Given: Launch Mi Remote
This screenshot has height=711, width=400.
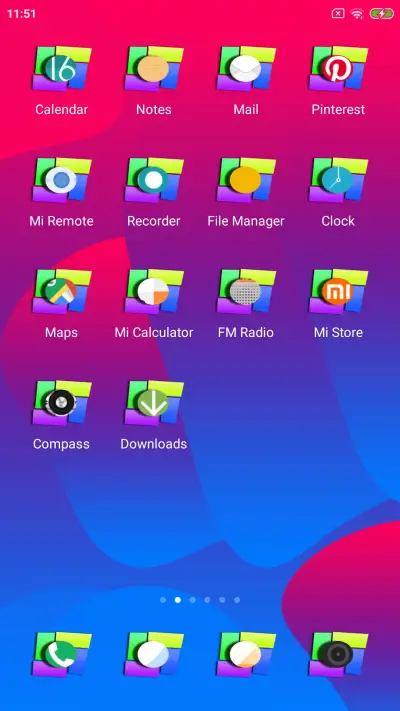Looking at the screenshot, I should click(62, 180).
